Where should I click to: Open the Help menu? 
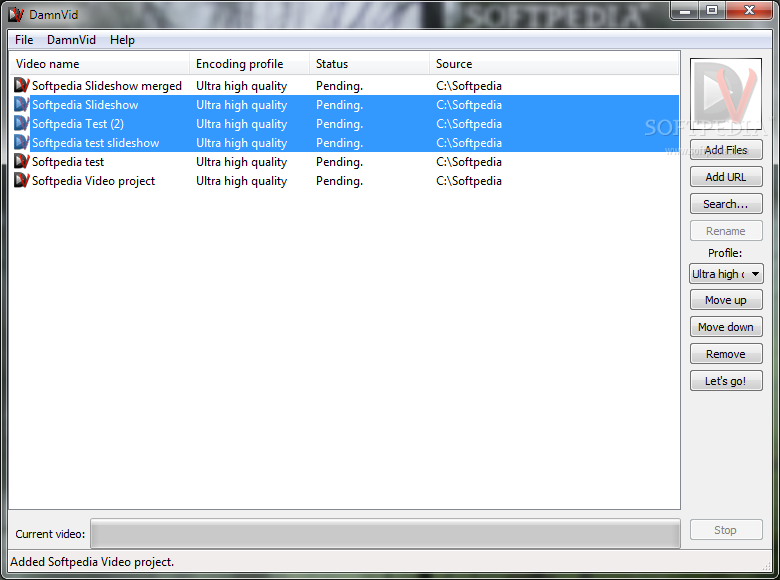click(x=122, y=40)
